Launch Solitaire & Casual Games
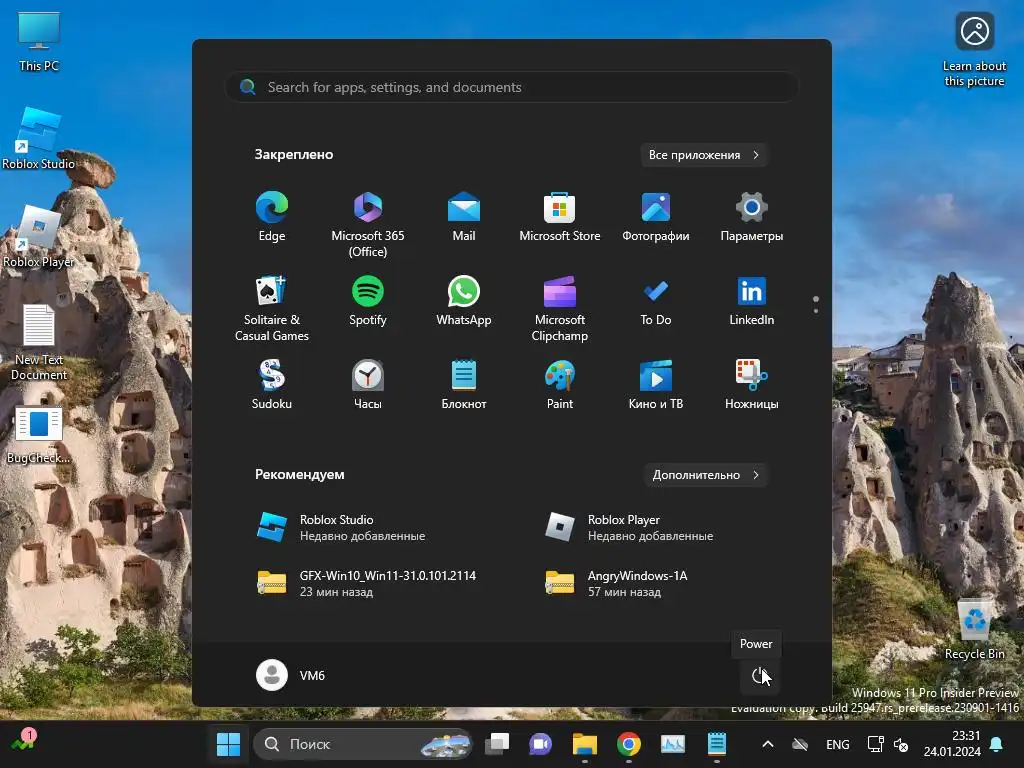 (x=272, y=308)
